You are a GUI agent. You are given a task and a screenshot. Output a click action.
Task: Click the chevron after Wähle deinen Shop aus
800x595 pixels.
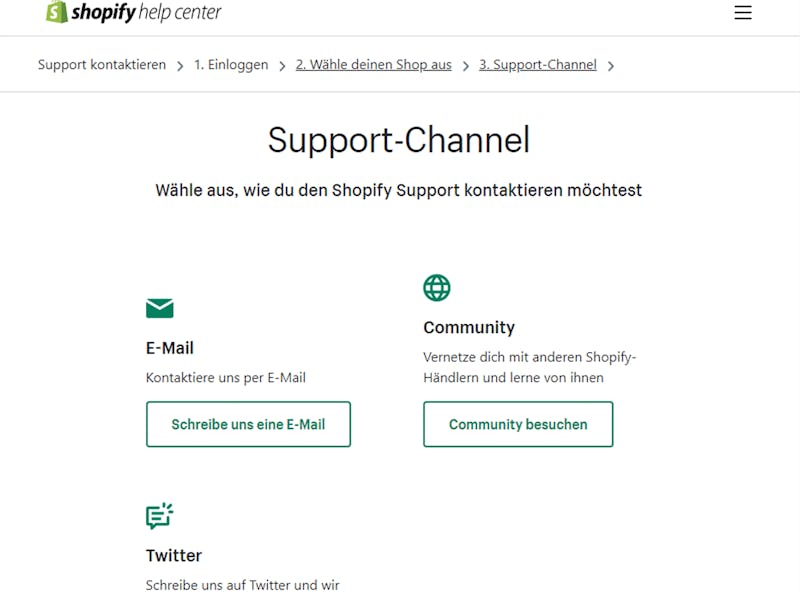pyautogui.click(x=465, y=66)
